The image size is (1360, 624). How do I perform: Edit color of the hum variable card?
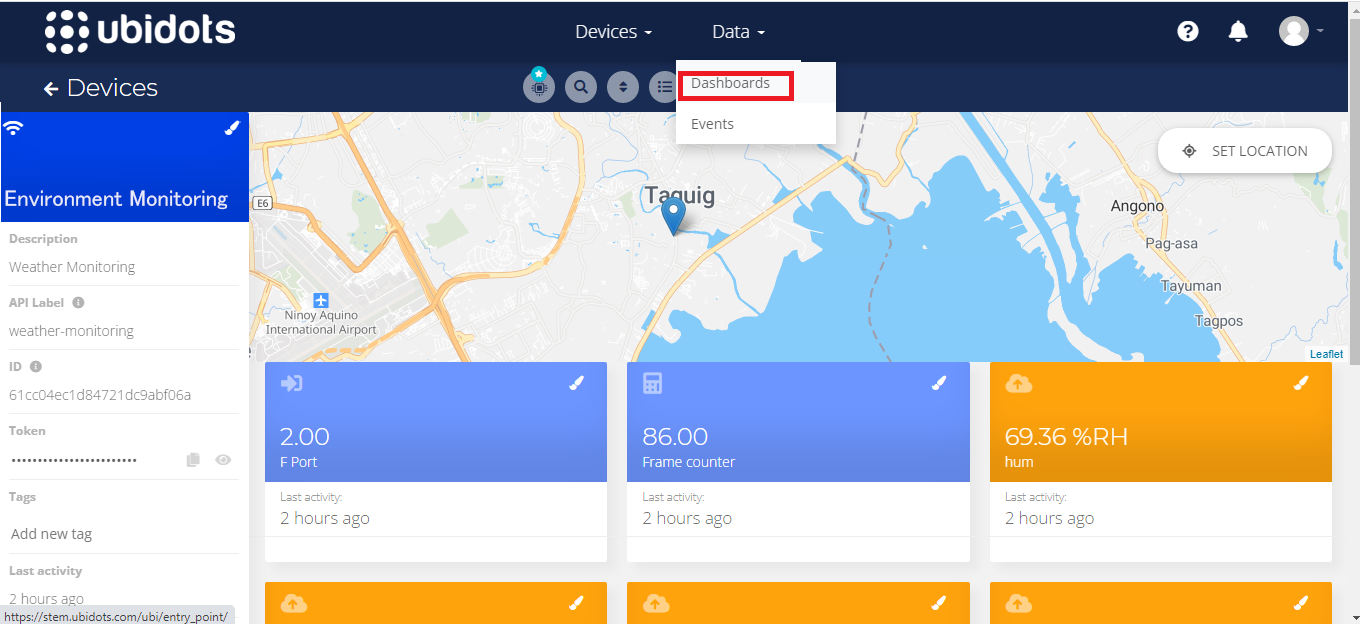(1300, 383)
